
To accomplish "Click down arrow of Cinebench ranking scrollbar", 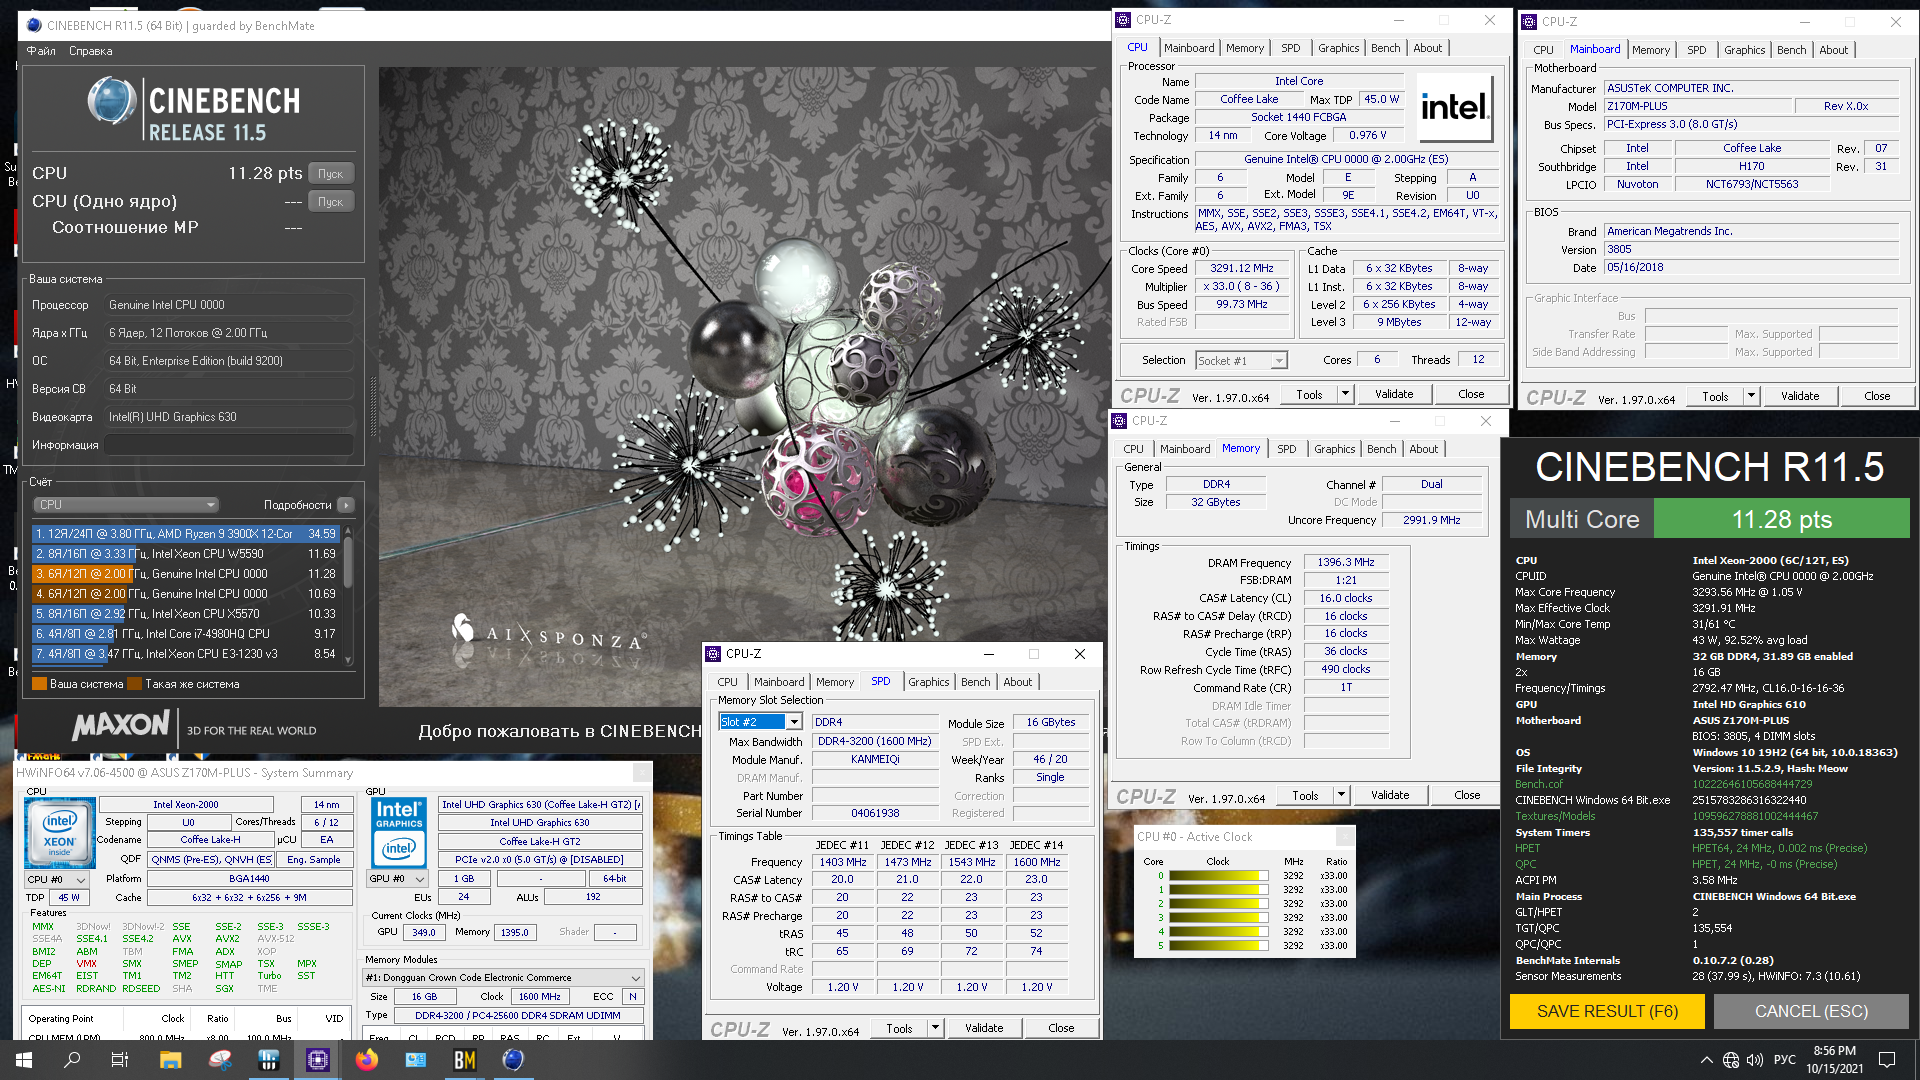I will (x=348, y=660).
